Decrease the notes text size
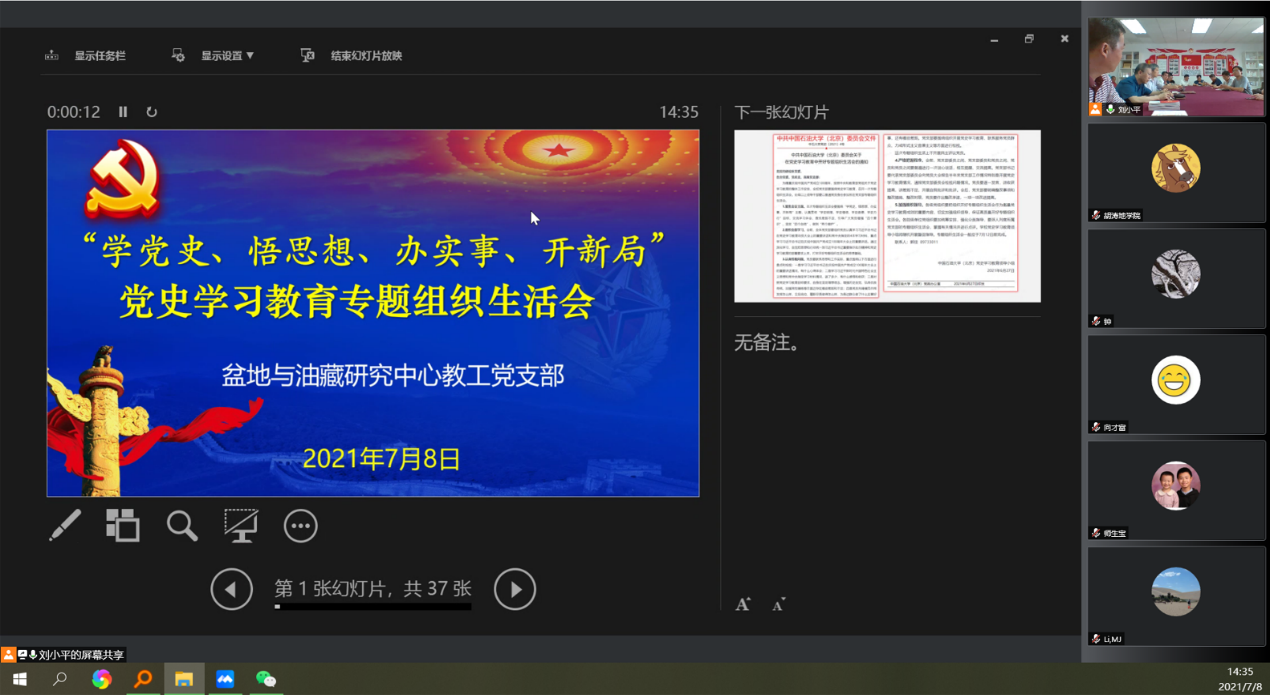 pyautogui.click(x=778, y=604)
